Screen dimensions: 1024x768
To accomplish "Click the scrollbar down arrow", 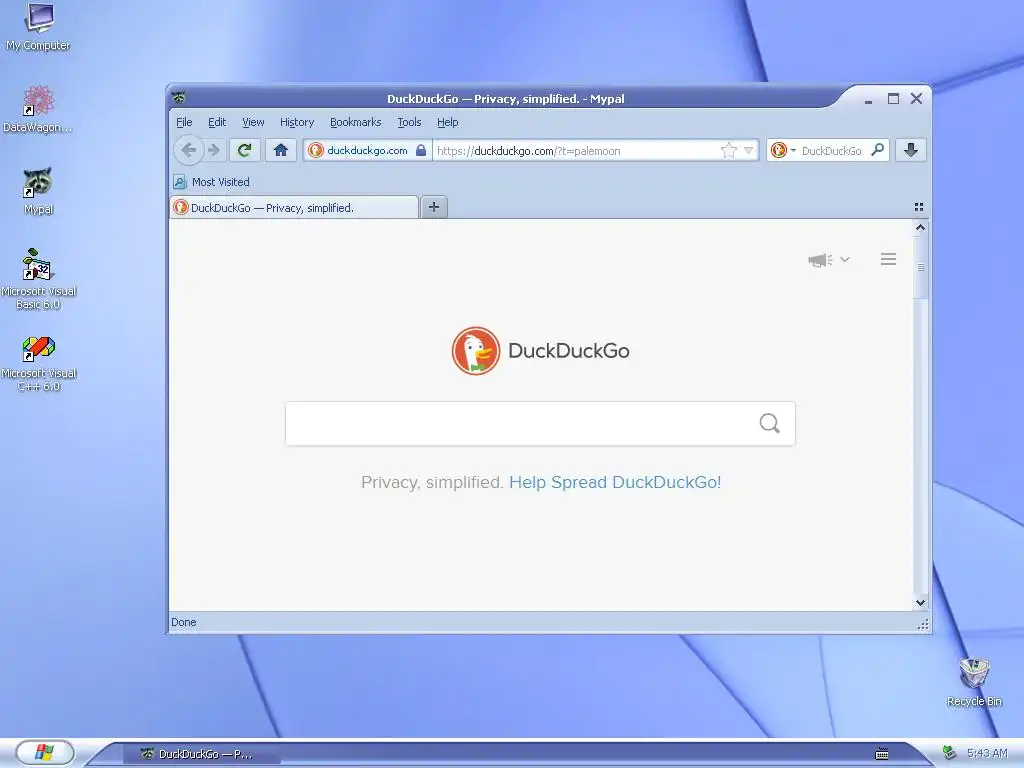I will pos(920,603).
